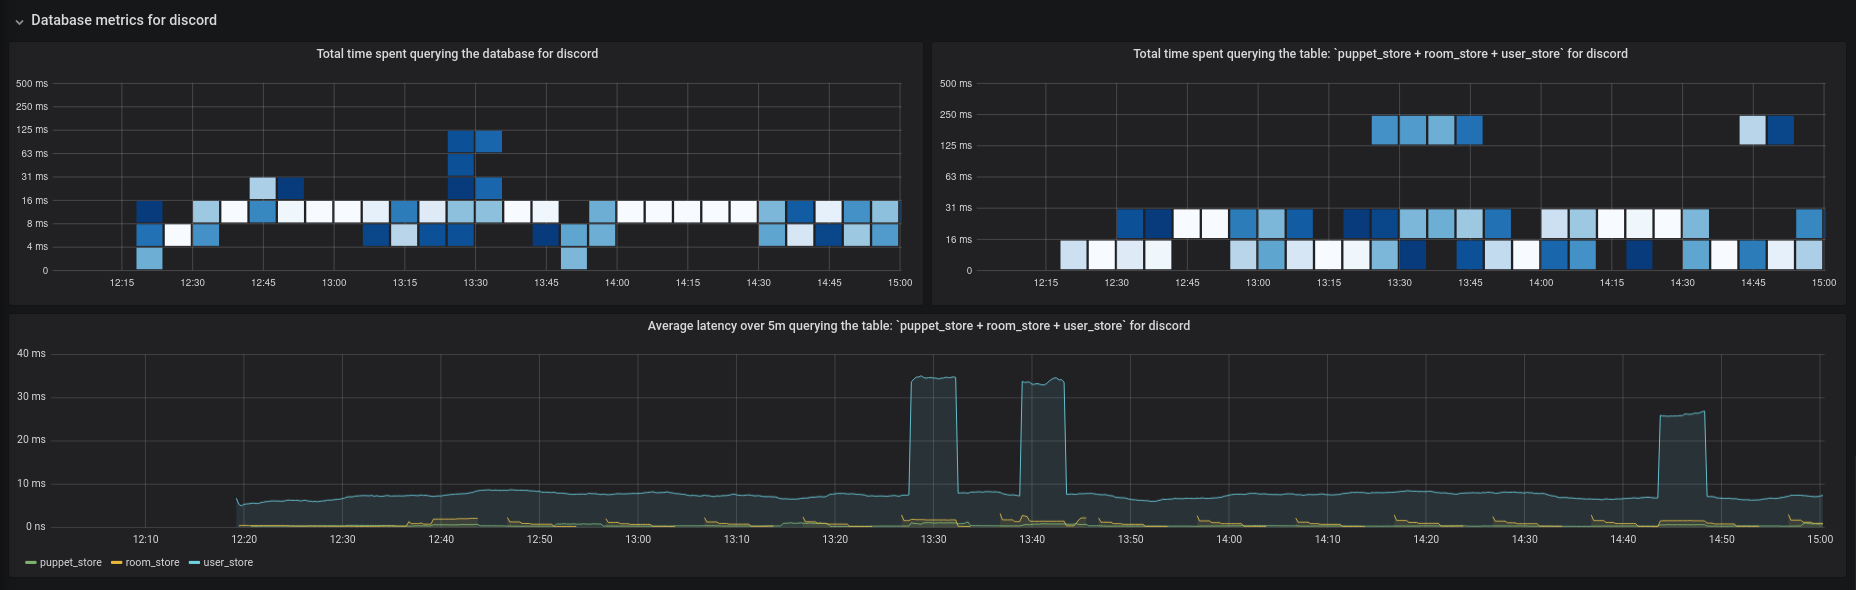Screen dimensions: 1856x590
Task: Click the user_store latency spike plateau before 14:50
Action: pyautogui.click(x=1682, y=414)
